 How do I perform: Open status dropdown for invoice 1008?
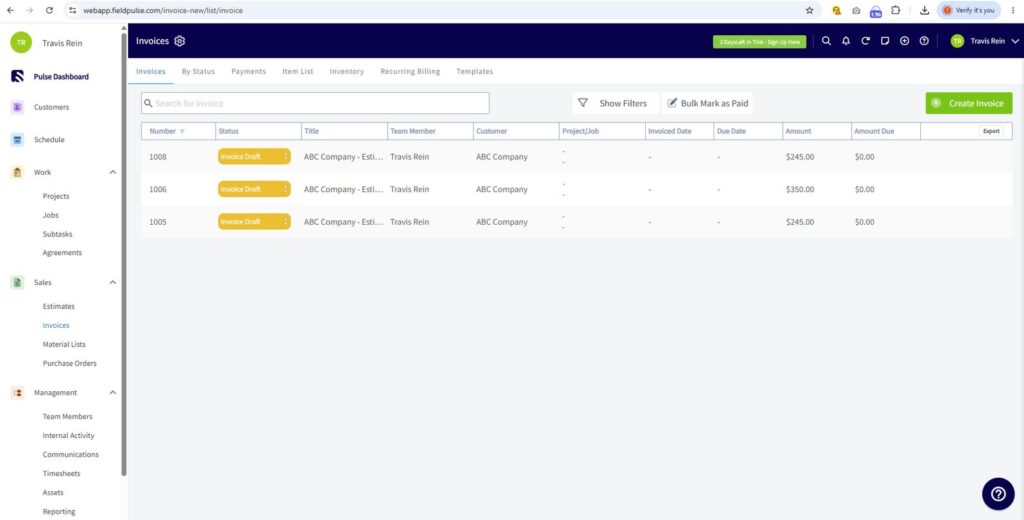(x=254, y=157)
